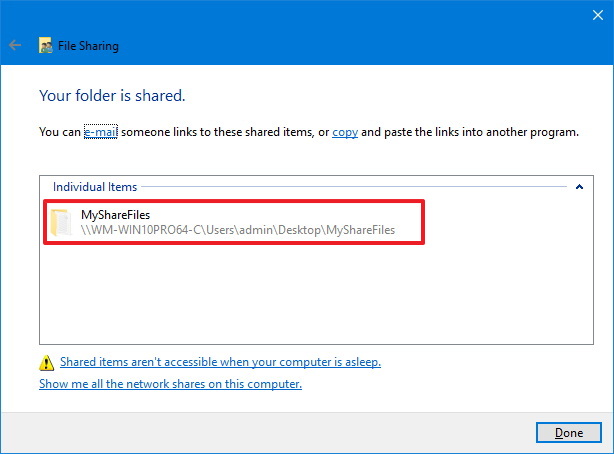Viewport: 614px width, 454px height.
Task: Click the yellow warning icon
Action: click(x=47, y=362)
